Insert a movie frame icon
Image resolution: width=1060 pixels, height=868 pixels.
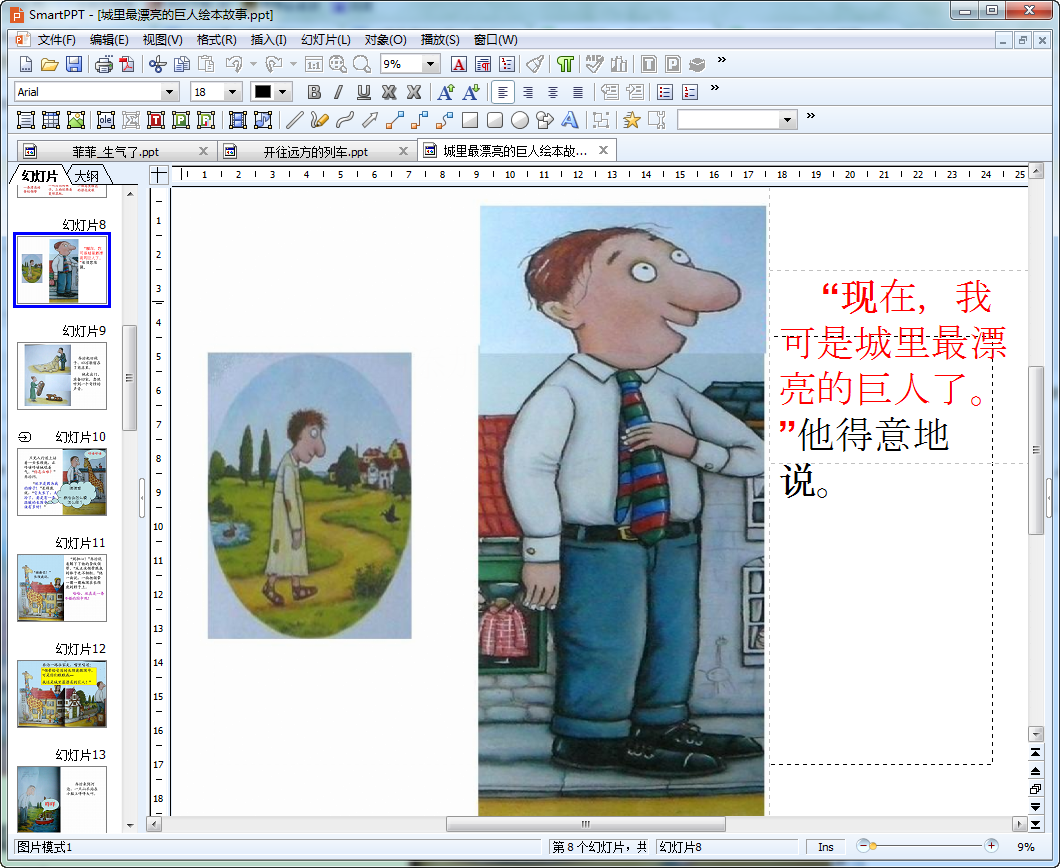click(237, 120)
